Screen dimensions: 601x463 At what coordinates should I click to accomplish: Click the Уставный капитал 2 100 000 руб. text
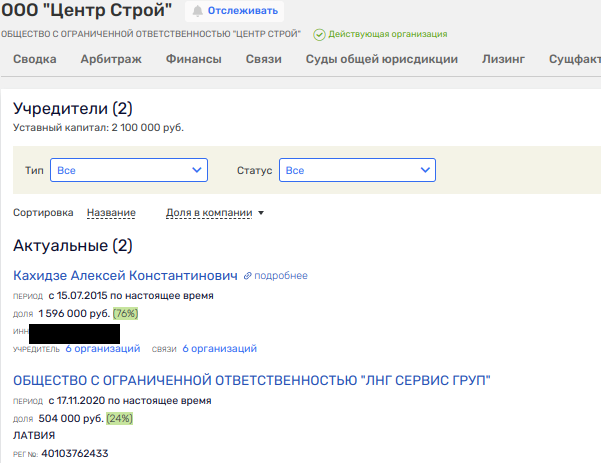99,128
